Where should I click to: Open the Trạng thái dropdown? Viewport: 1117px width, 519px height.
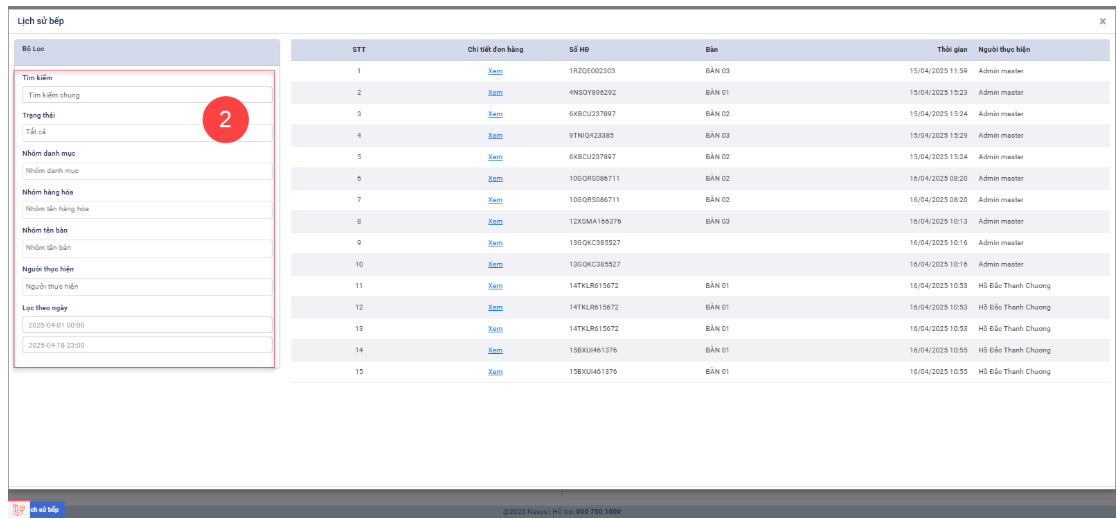tap(147, 132)
